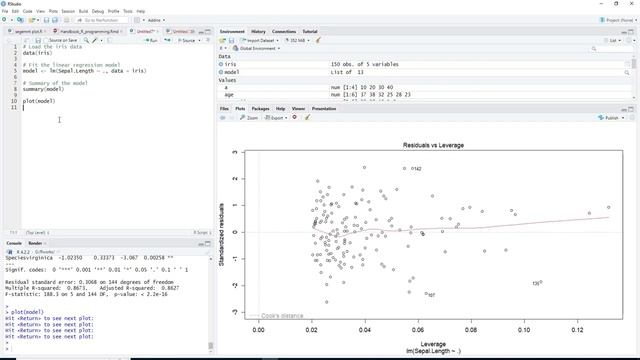Clear the environment objects with the broom icon
This screenshot has height=360, width=640.
pyautogui.click(x=318, y=40)
